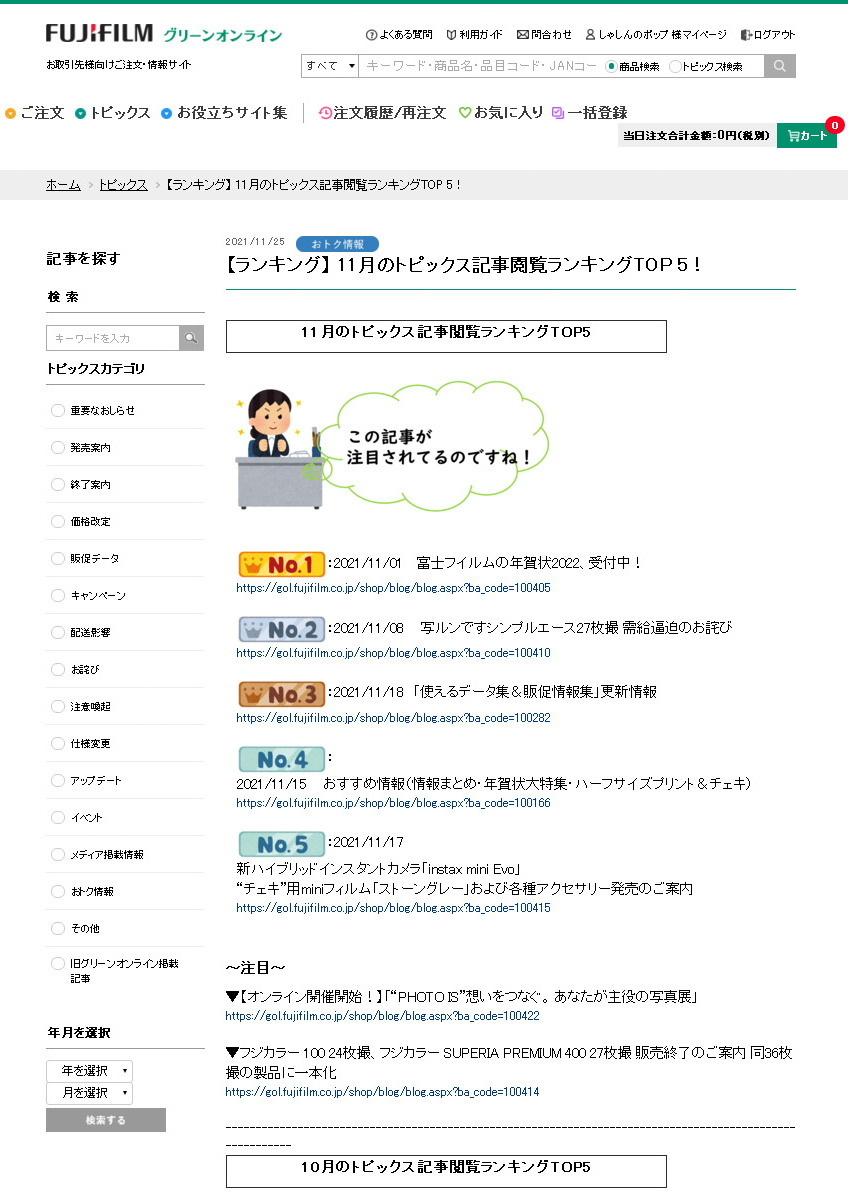Open the ba_code=100422 article link
Viewport: 848px width, 1200px height.
click(x=383, y=1016)
